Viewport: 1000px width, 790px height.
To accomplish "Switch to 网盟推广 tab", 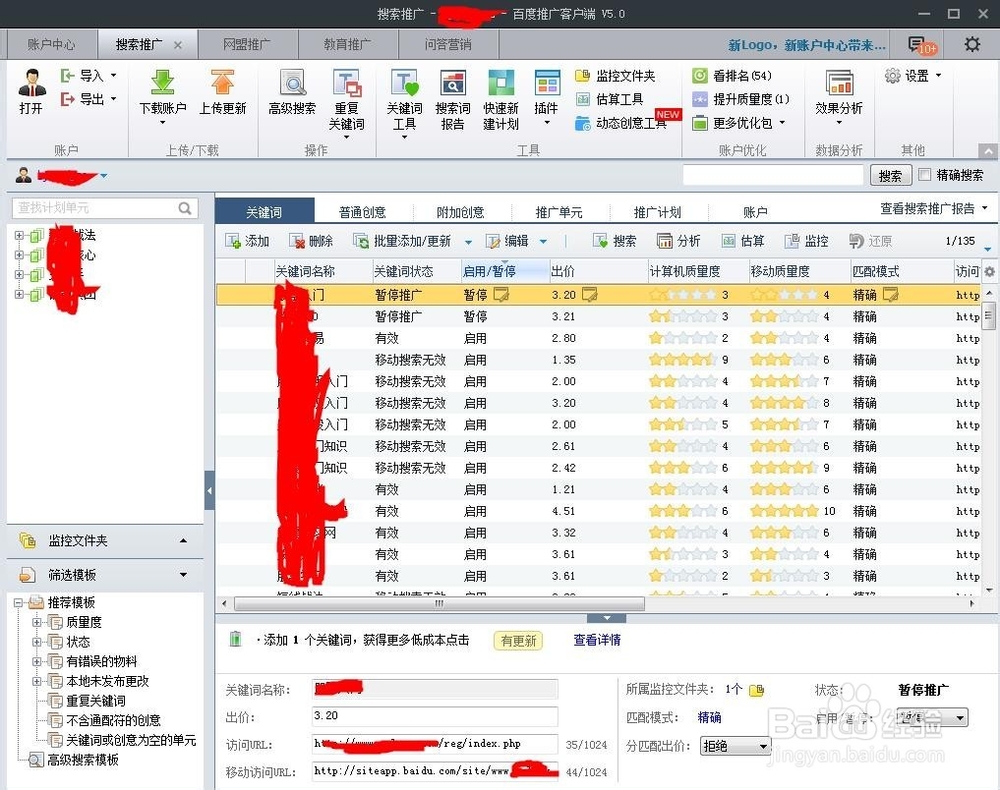I will click(247, 45).
